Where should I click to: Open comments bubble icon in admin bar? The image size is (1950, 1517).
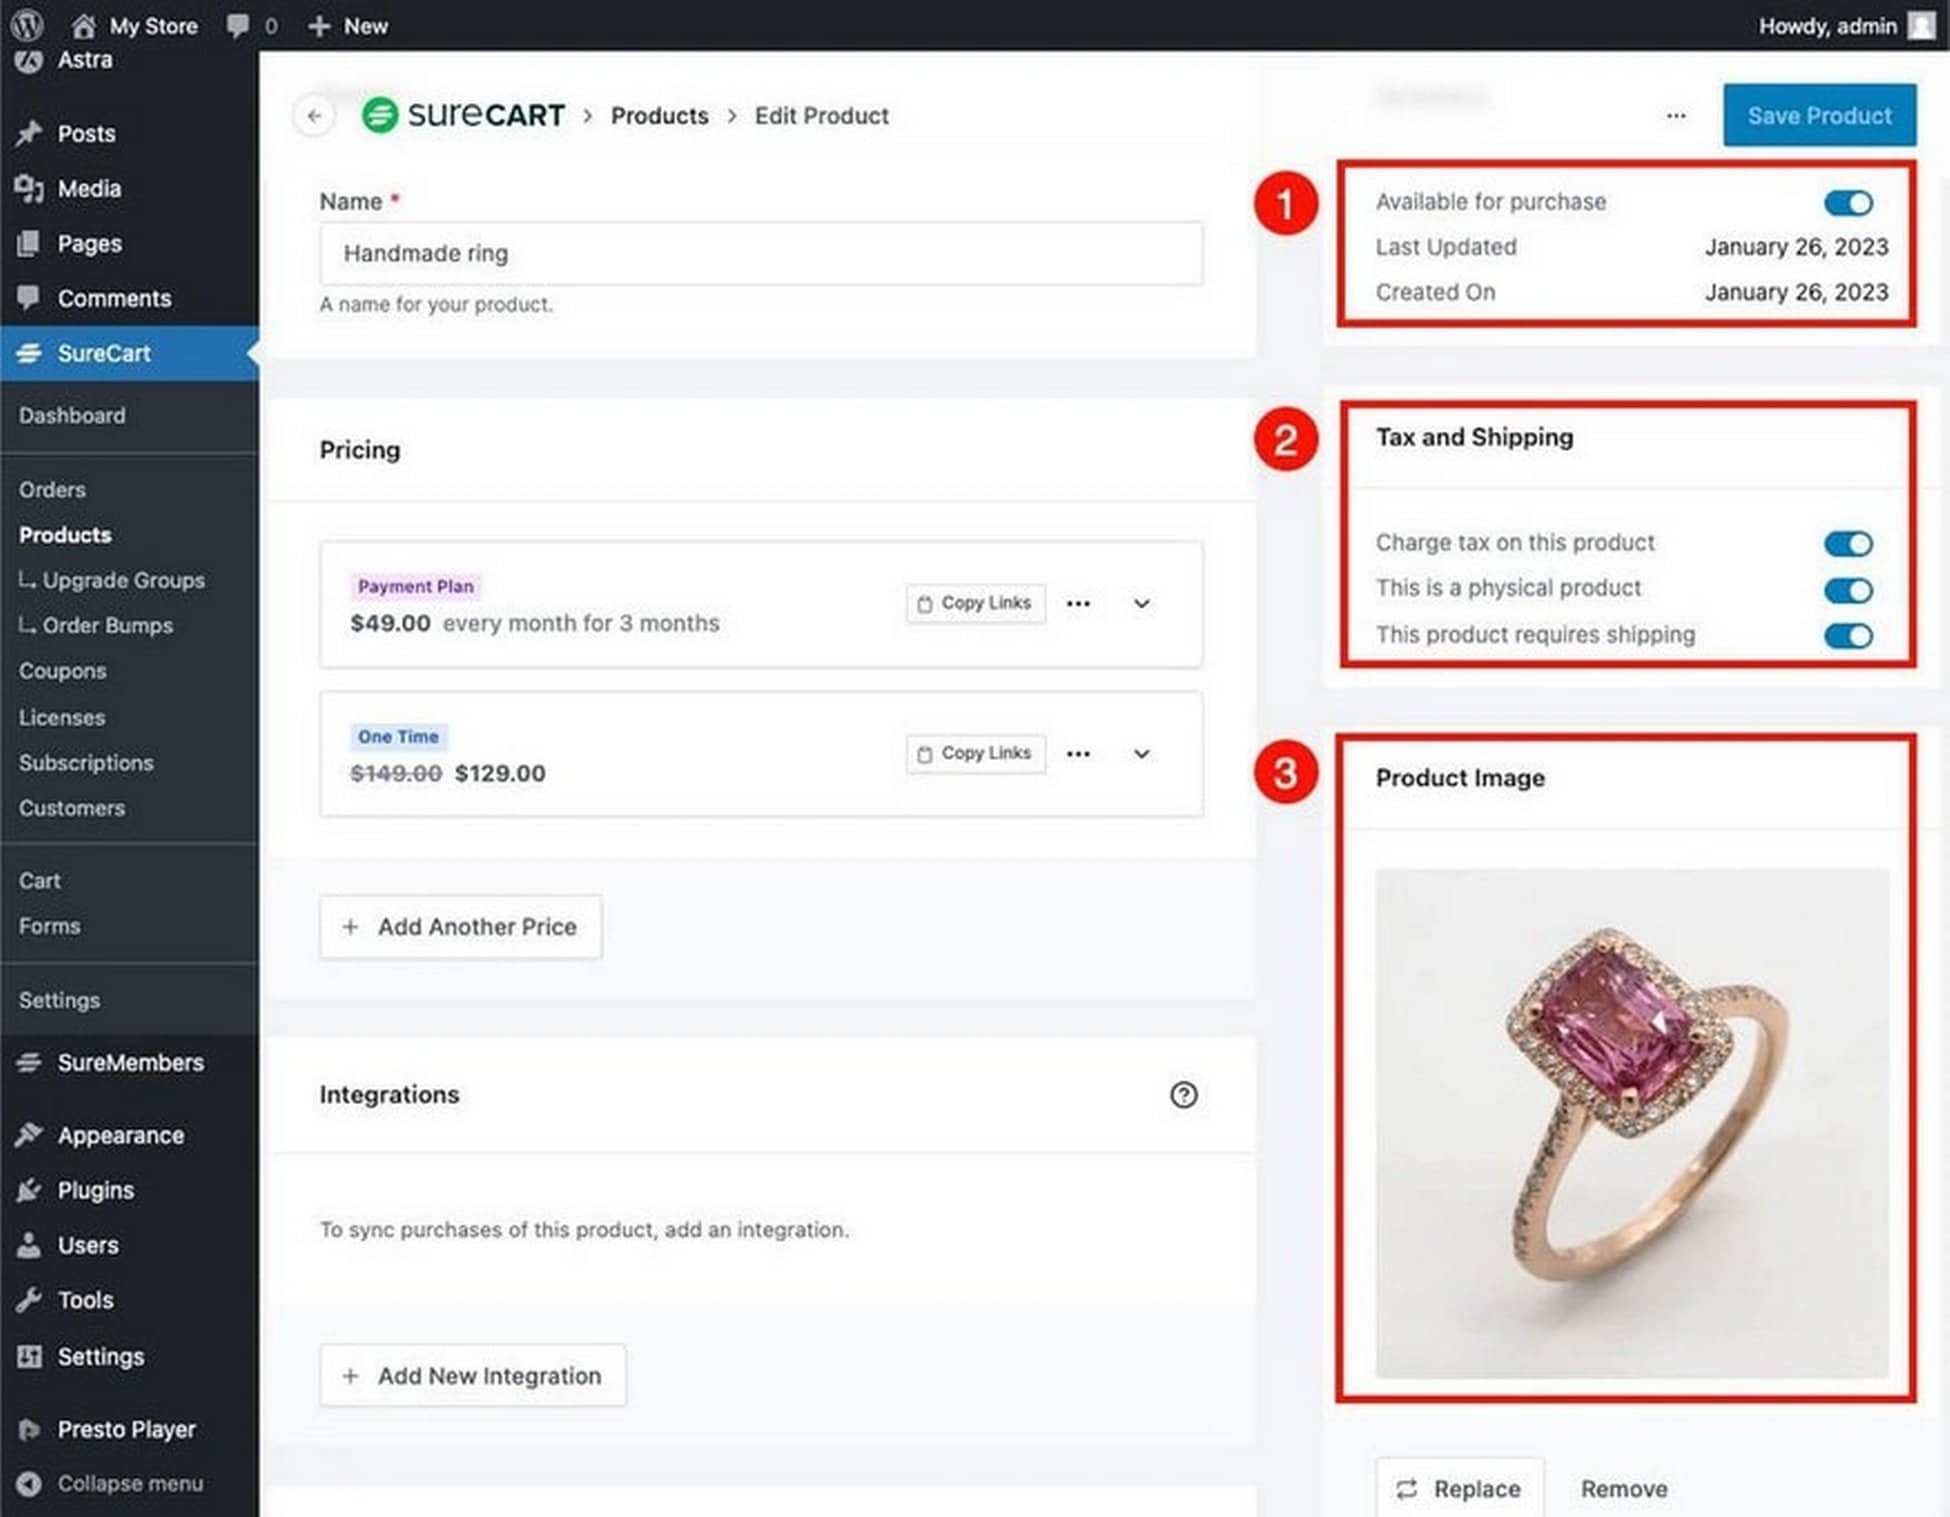coord(238,25)
